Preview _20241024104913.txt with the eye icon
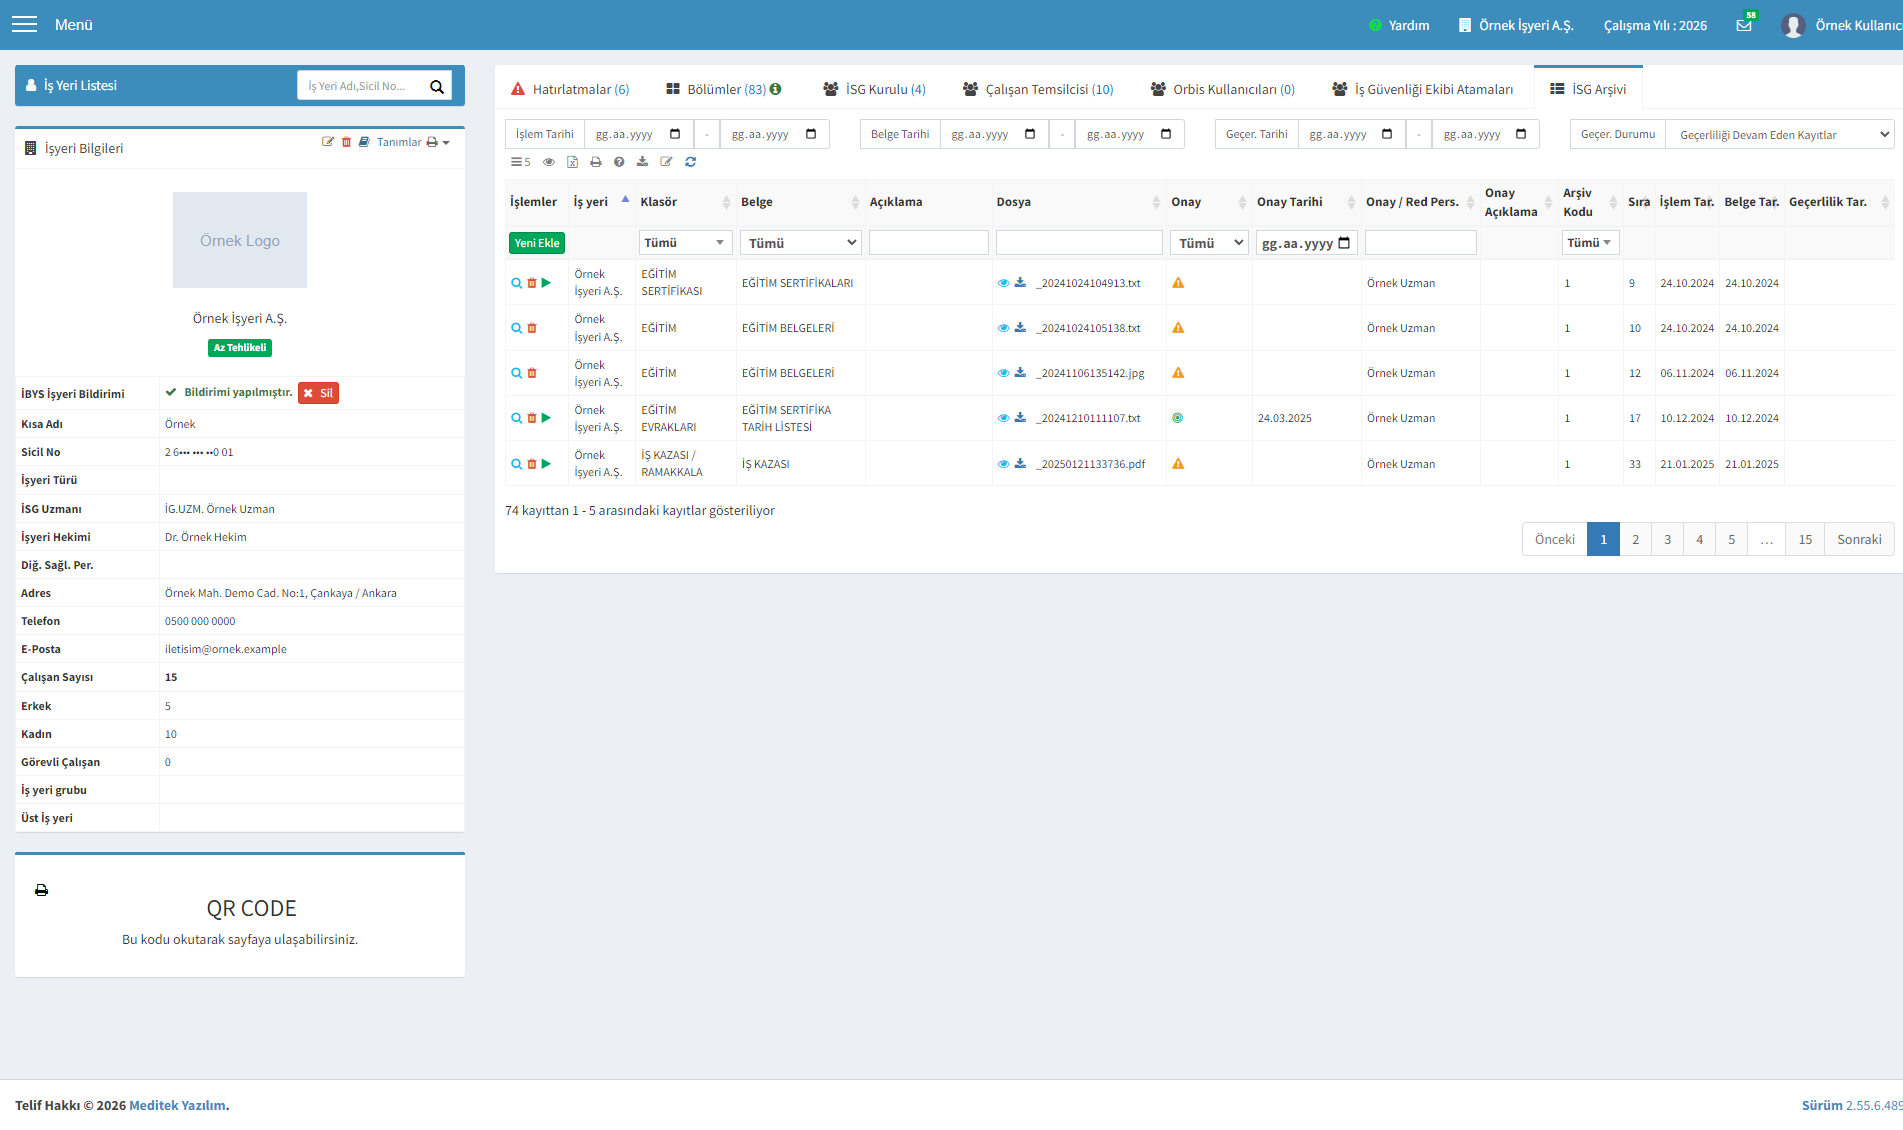Viewport: 1903px width, 1130px height. tap(1003, 283)
